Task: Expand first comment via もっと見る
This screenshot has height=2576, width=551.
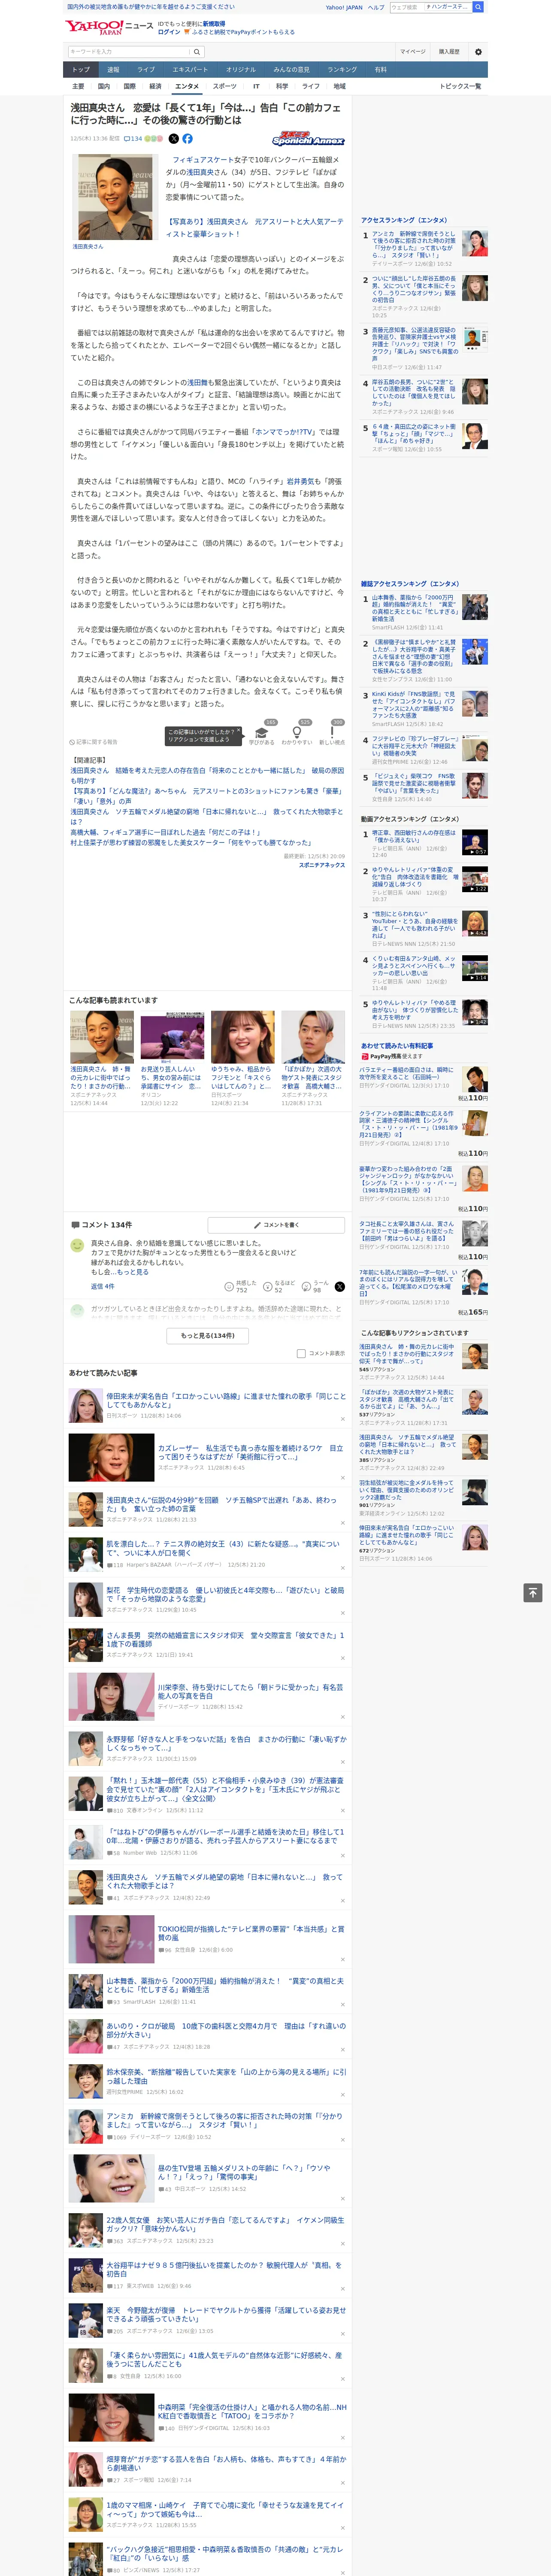Action: pyautogui.click(x=133, y=1272)
